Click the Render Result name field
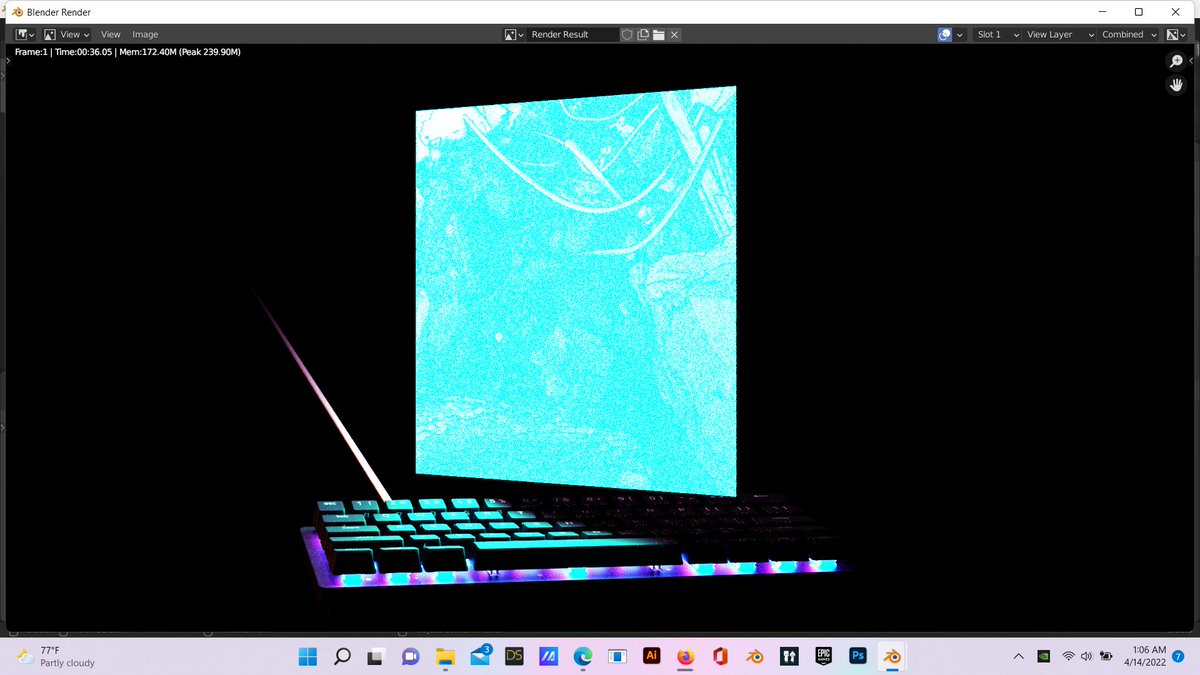The width and height of the screenshot is (1200, 675). 572,34
